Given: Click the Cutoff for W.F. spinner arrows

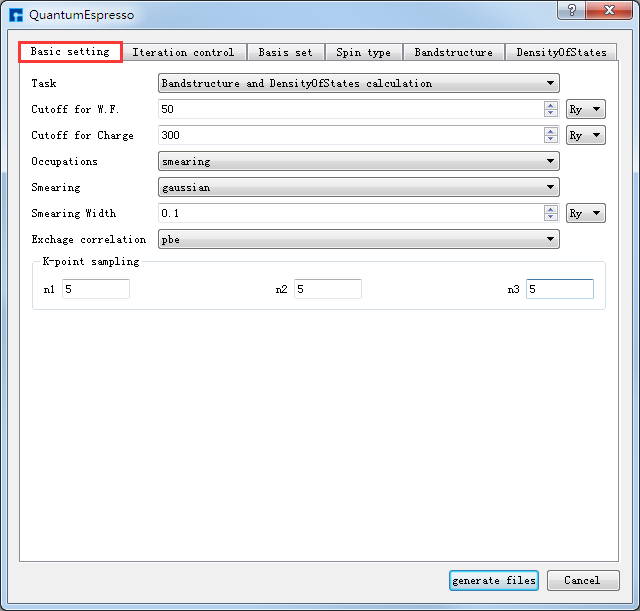Looking at the screenshot, I should [550, 109].
